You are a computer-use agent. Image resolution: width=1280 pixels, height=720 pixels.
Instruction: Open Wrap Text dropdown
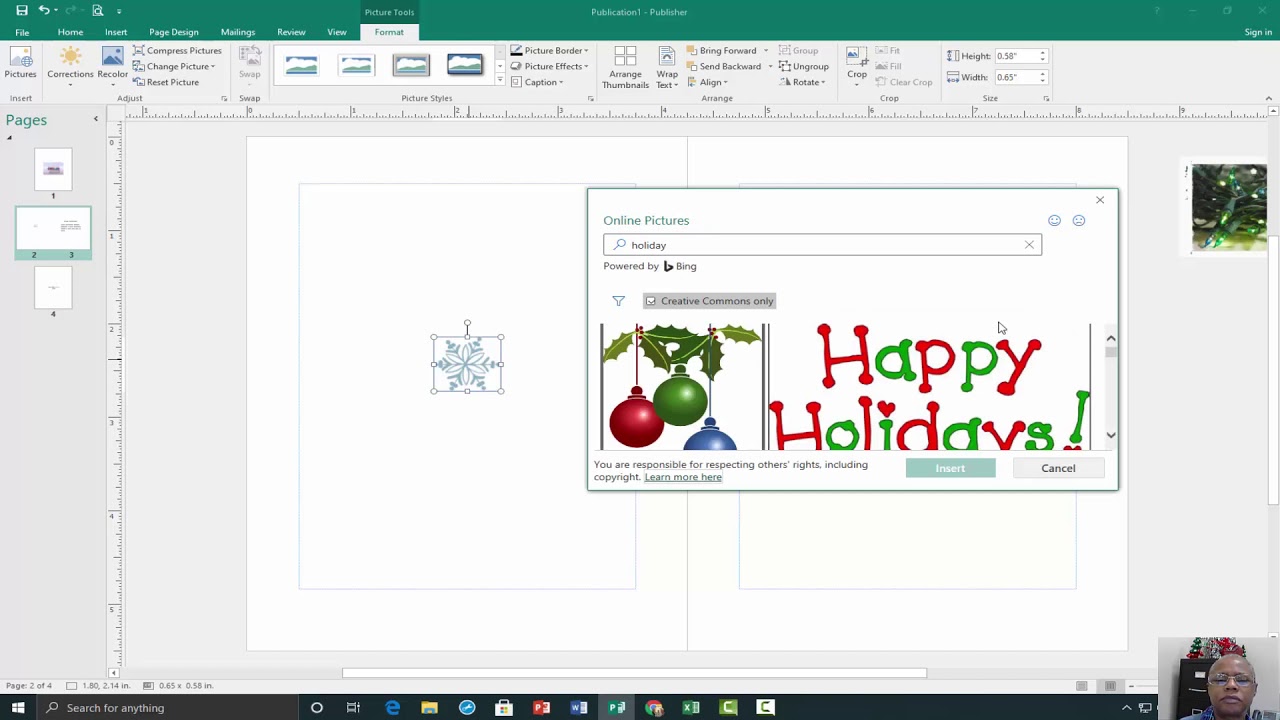tap(667, 67)
